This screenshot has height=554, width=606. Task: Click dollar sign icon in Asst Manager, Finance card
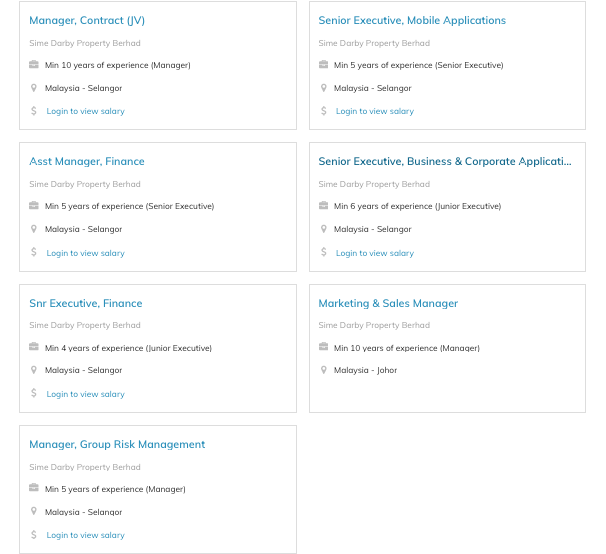click(34, 253)
